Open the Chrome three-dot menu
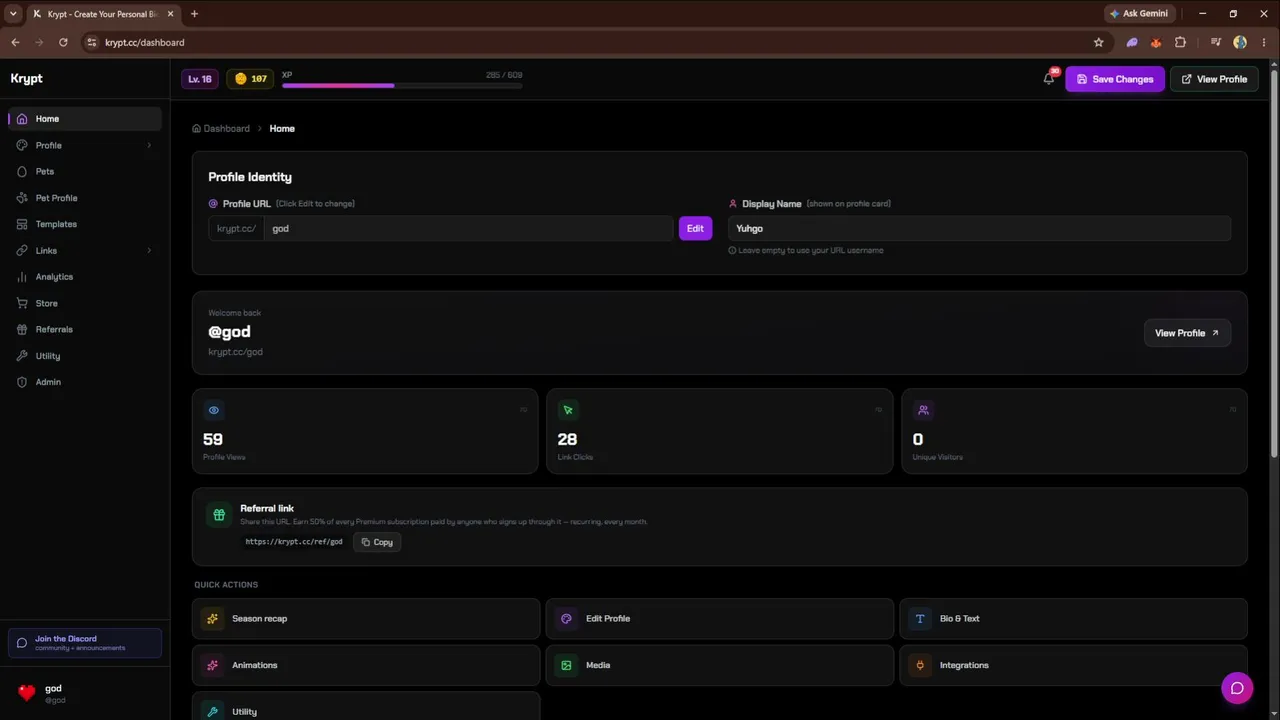1280x720 pixels. click(1265, 42)
